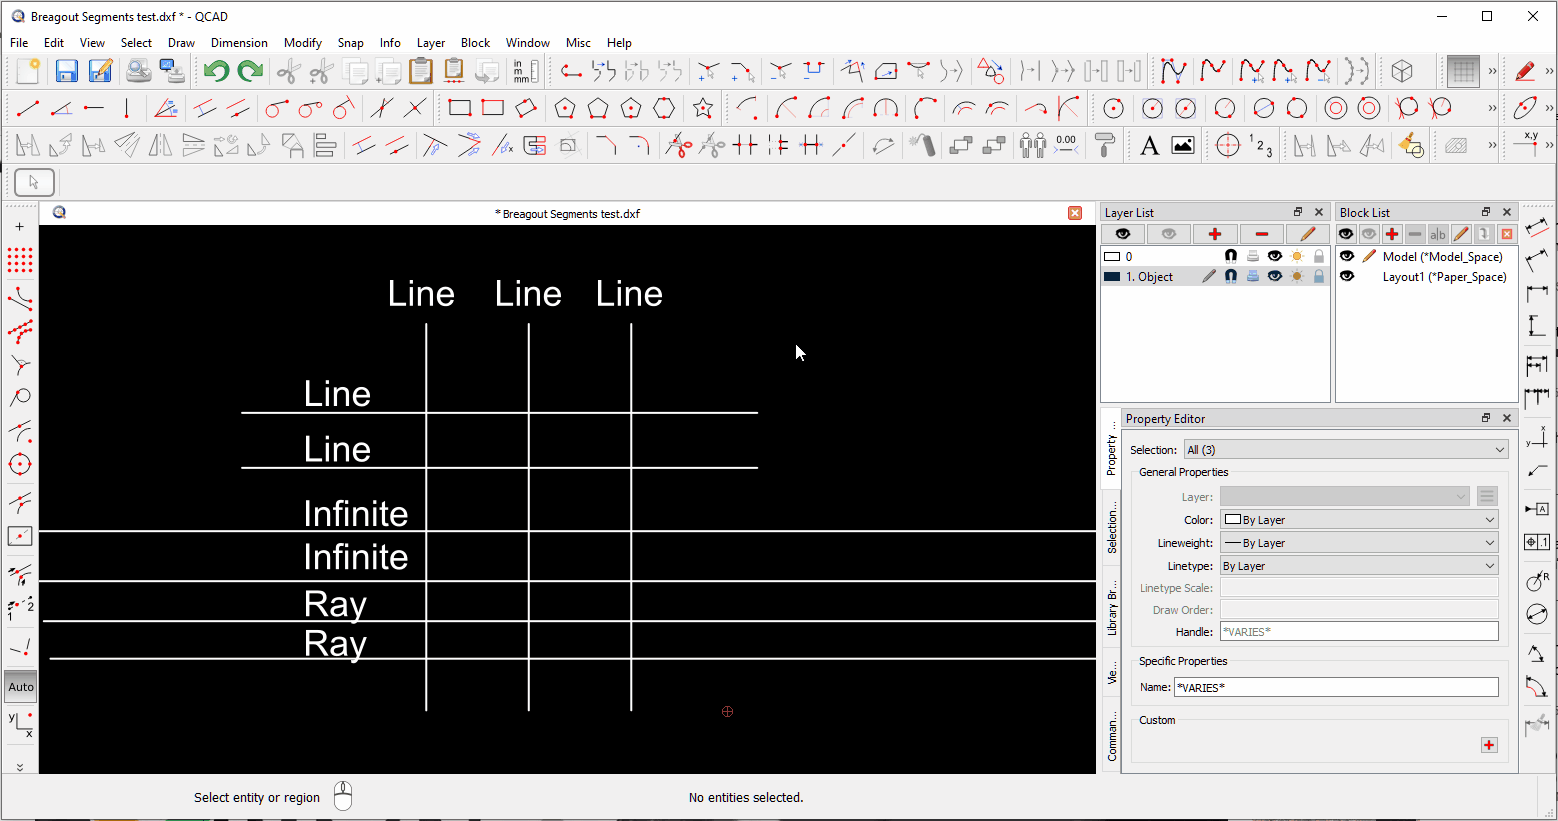The height and width of the screenshot is (821, 1558).
Task: Toggle lock on layer 1. Object
Action: tap(1319, 277)
